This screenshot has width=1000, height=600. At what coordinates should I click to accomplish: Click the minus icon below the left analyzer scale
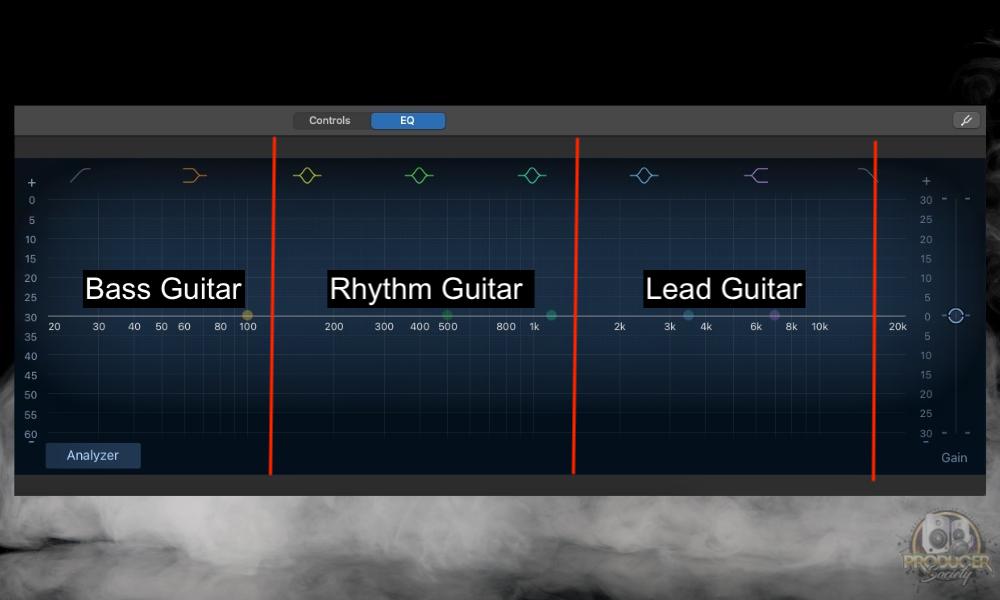click(x=31, y=442)
